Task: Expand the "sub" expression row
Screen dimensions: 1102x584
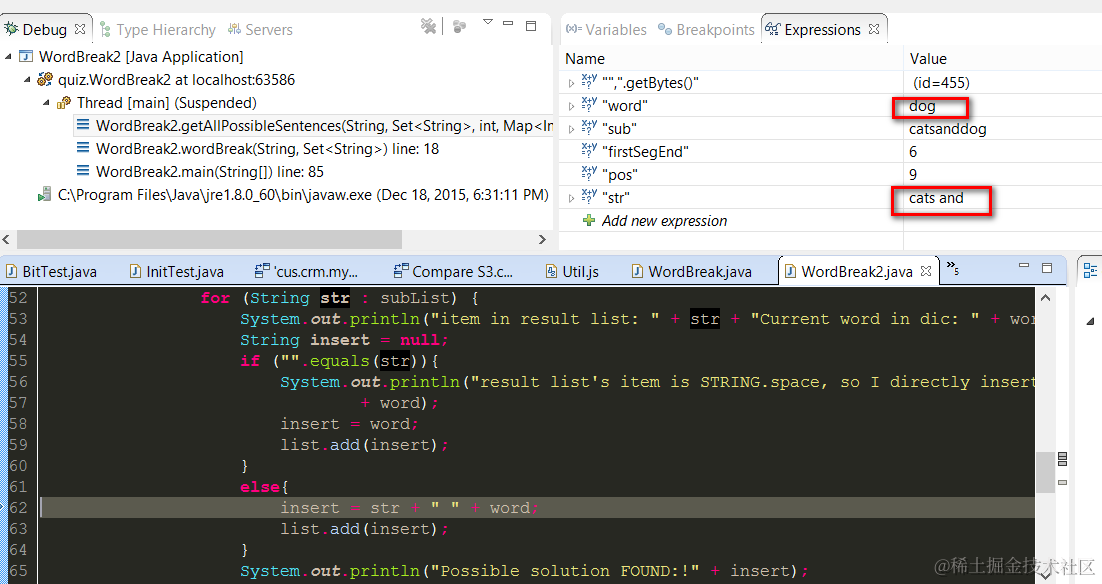Action: click(571, 129)
